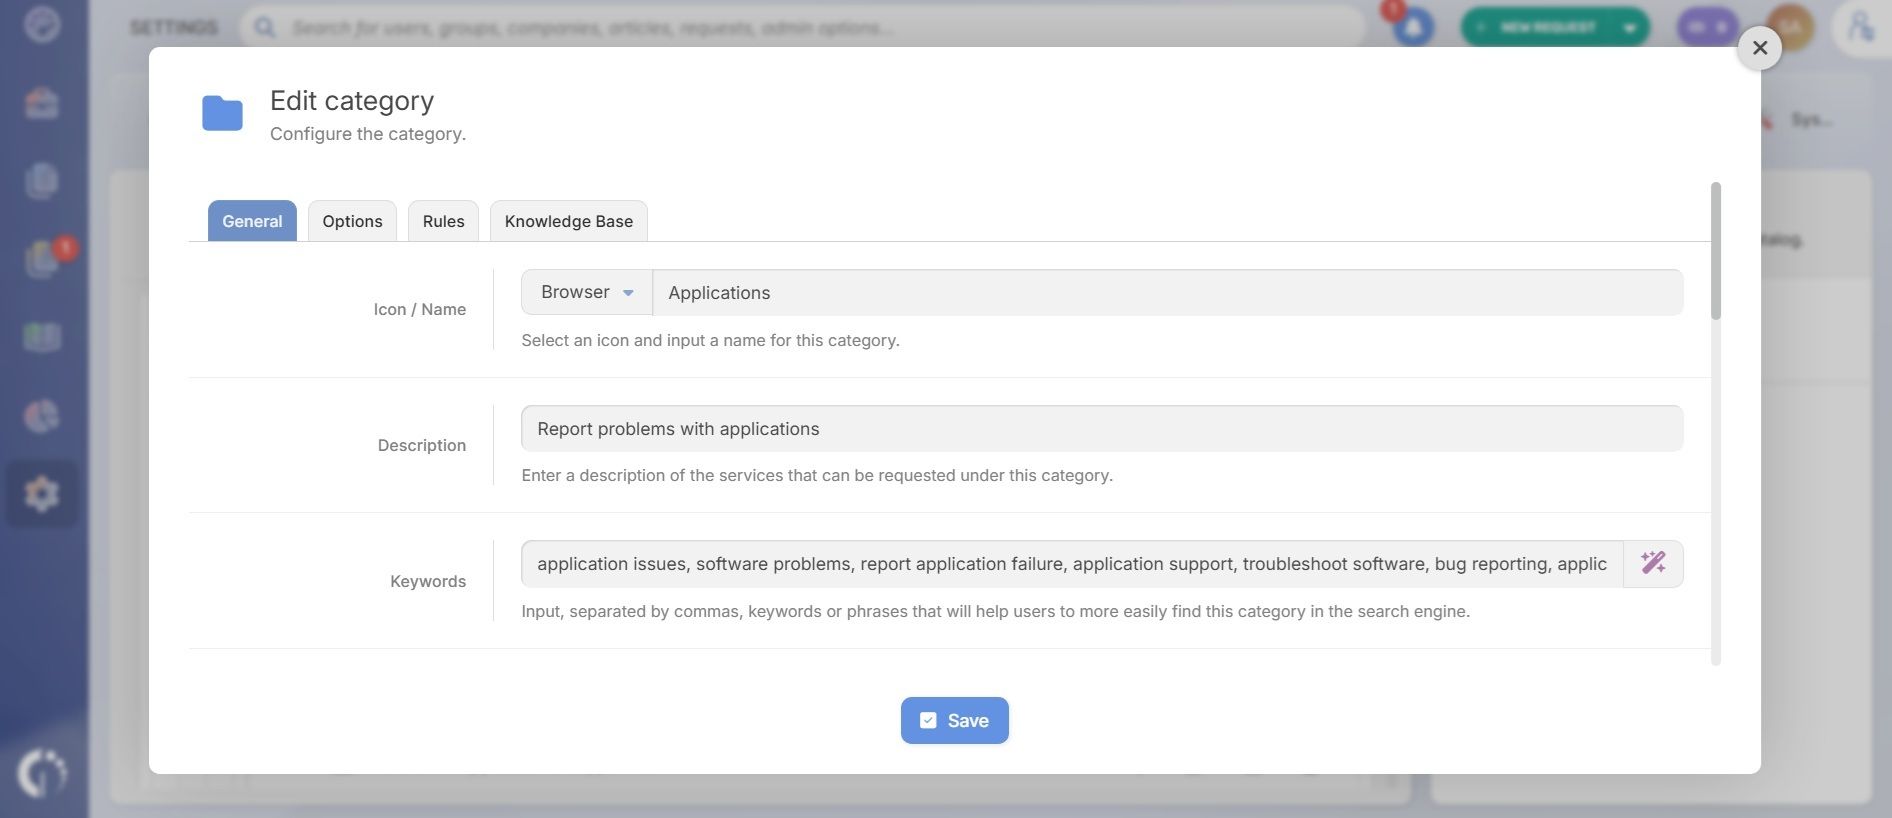Image resolution: width=1892 pixels, height=818 pixels.
Task: Open Settings gear in sidebar
Action: click(42, 494)
